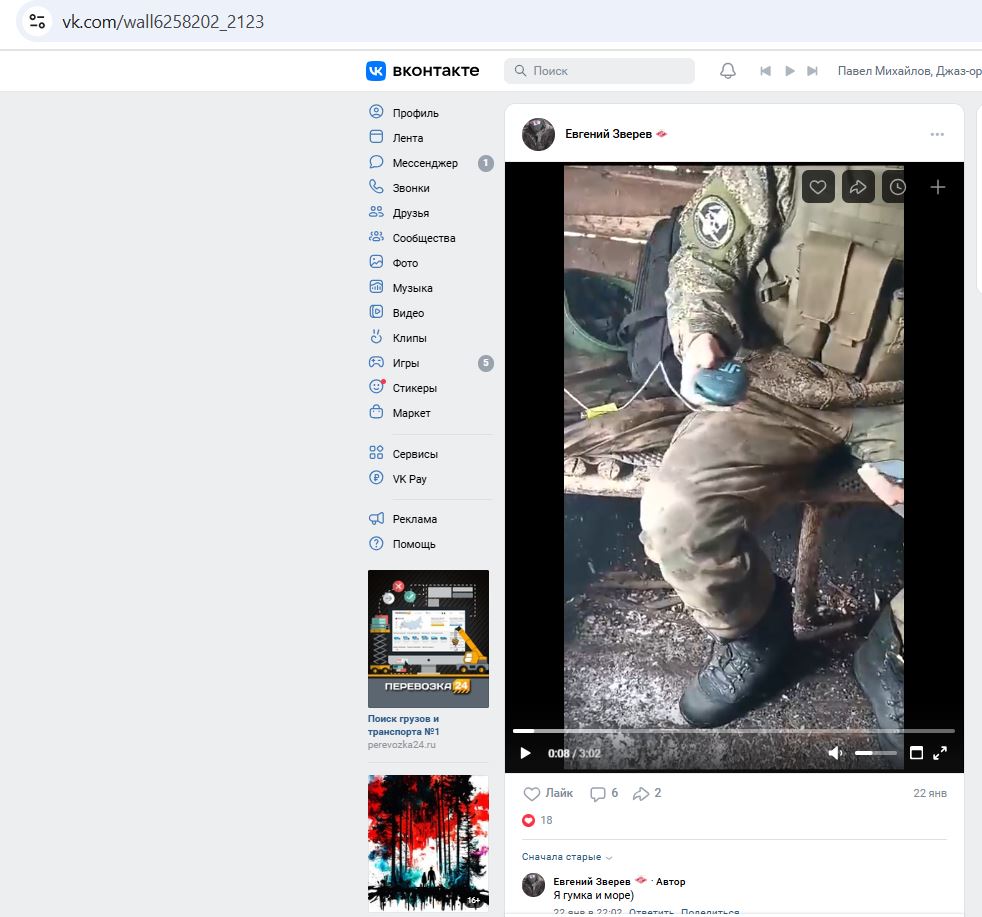Click the Поиск search field

[599, 71]
